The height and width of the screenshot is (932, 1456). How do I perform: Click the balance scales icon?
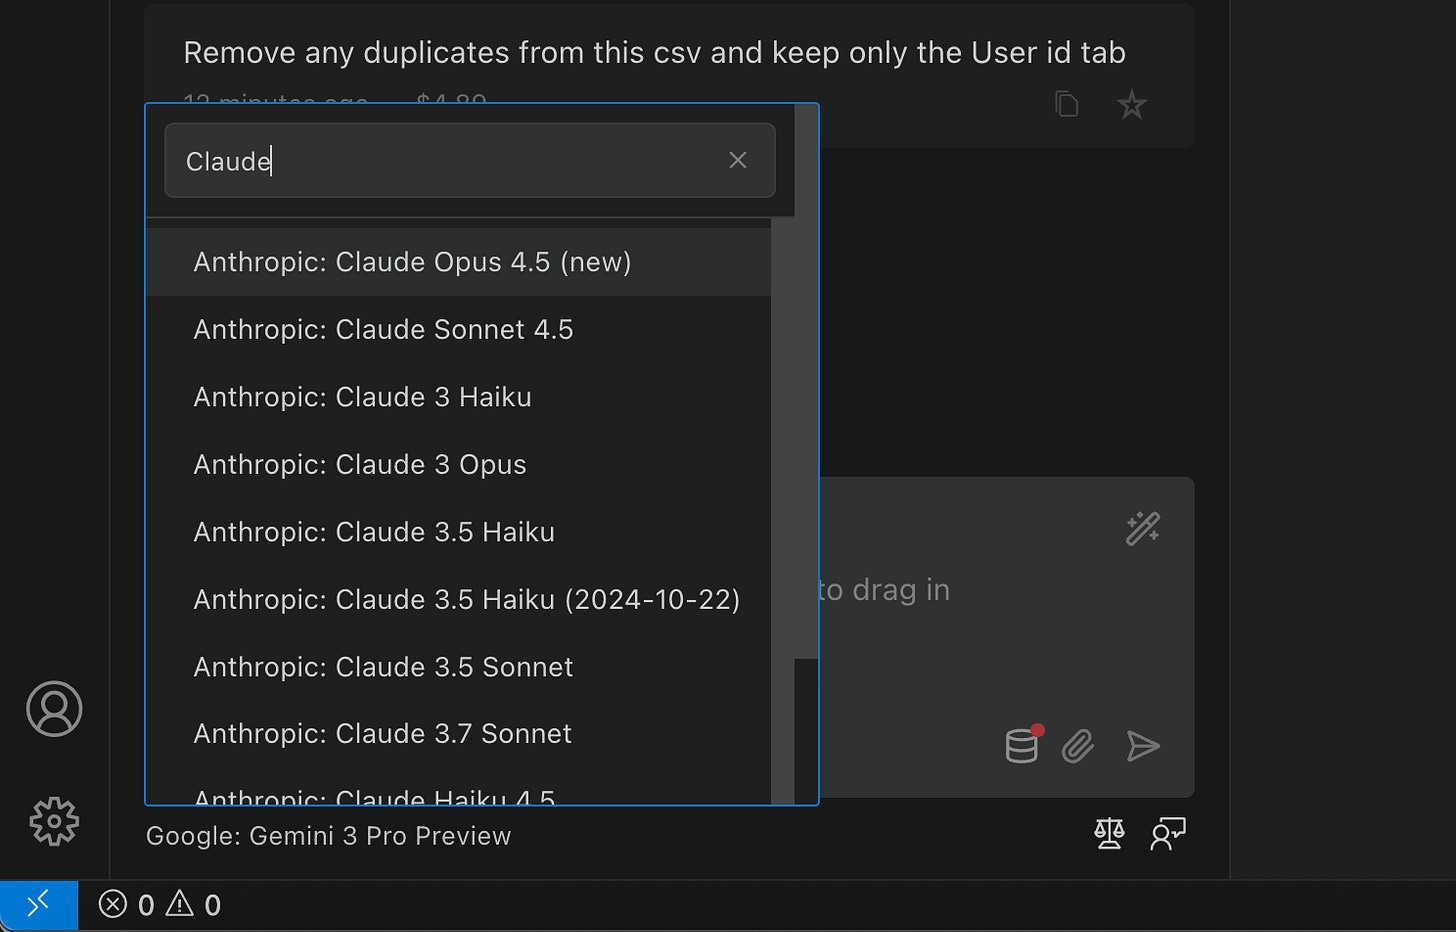(1109, 833)
